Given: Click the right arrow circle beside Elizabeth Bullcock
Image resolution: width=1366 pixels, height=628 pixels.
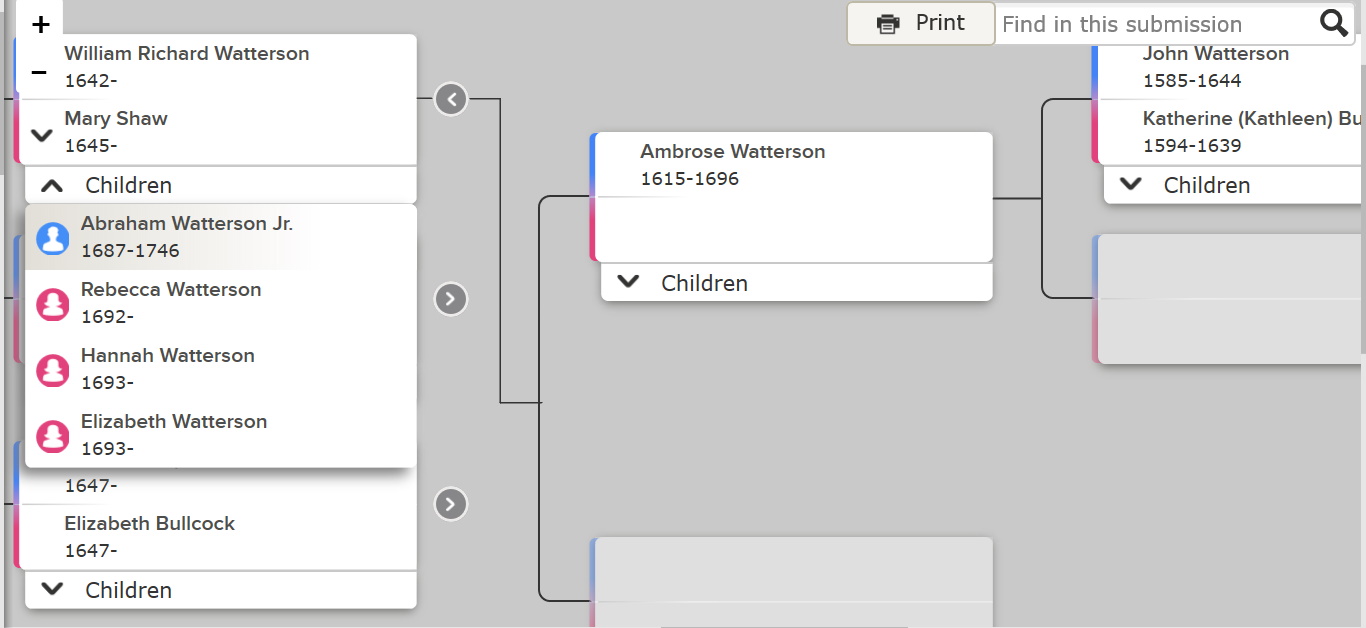Looking at the screenshot, I should 451,504.
